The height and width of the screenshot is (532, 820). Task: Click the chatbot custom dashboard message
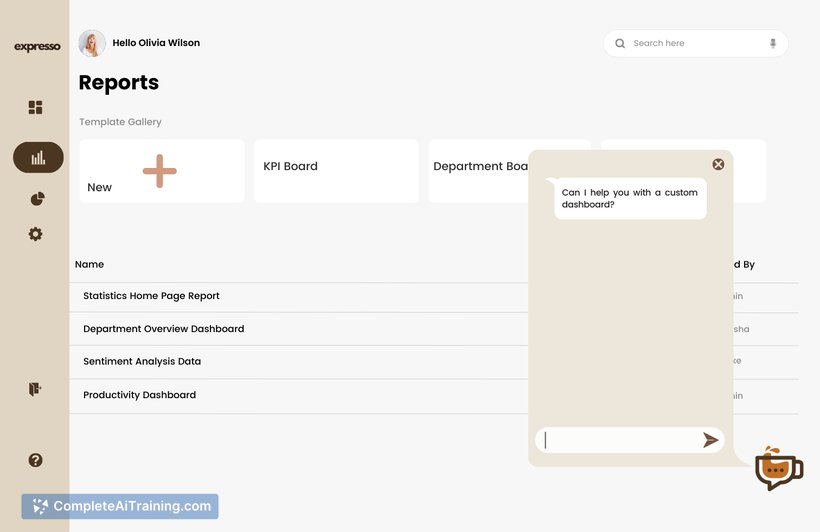coord(630,198)
